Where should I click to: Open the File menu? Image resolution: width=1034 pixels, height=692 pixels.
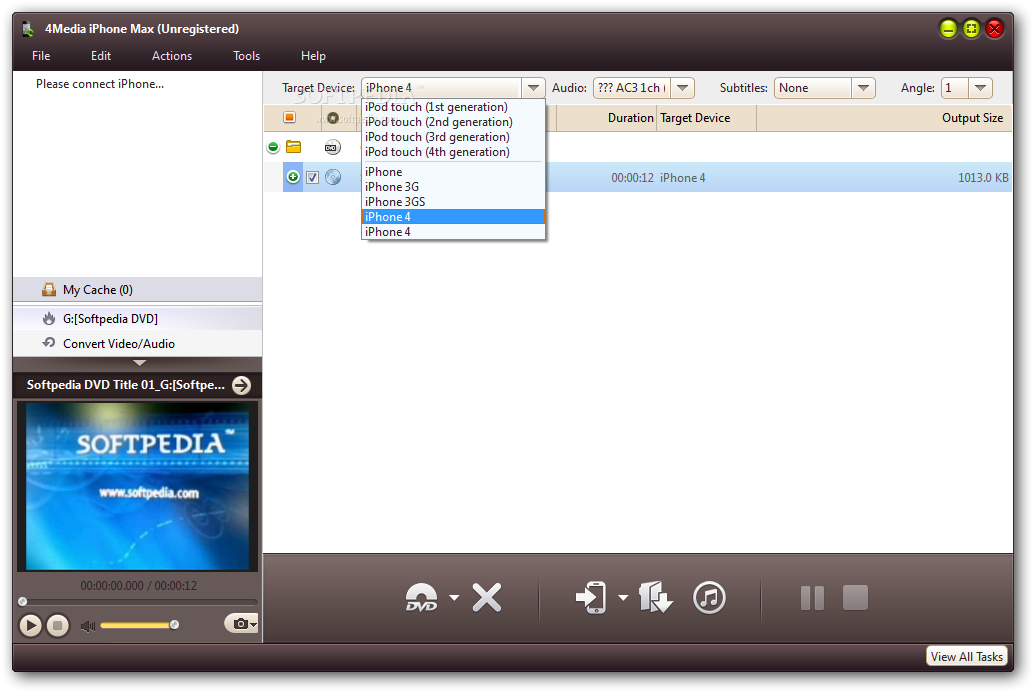41,56
